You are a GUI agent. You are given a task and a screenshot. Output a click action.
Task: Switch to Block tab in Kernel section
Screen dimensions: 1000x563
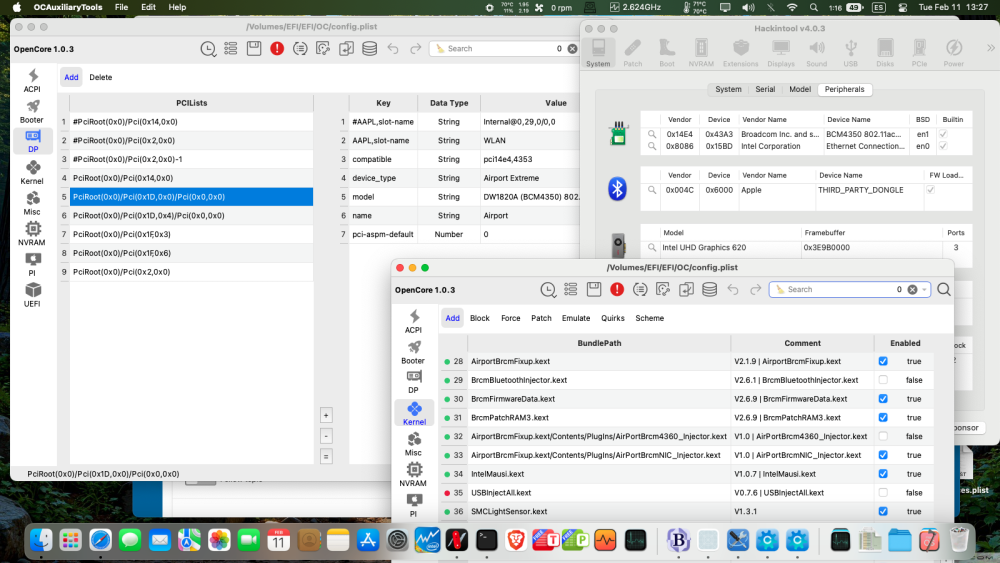tap(480, 318)
